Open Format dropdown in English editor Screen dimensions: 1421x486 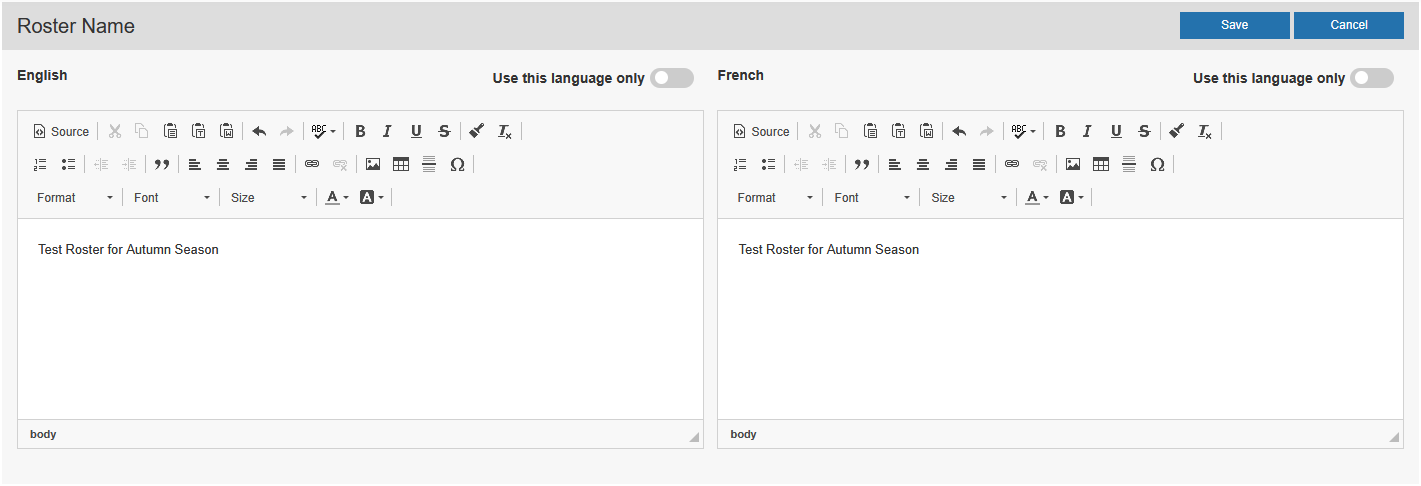75,198
